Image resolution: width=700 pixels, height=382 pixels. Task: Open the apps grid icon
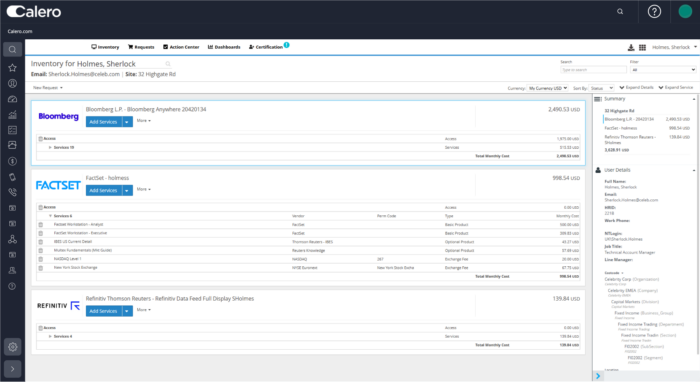[x=642, y=47]
